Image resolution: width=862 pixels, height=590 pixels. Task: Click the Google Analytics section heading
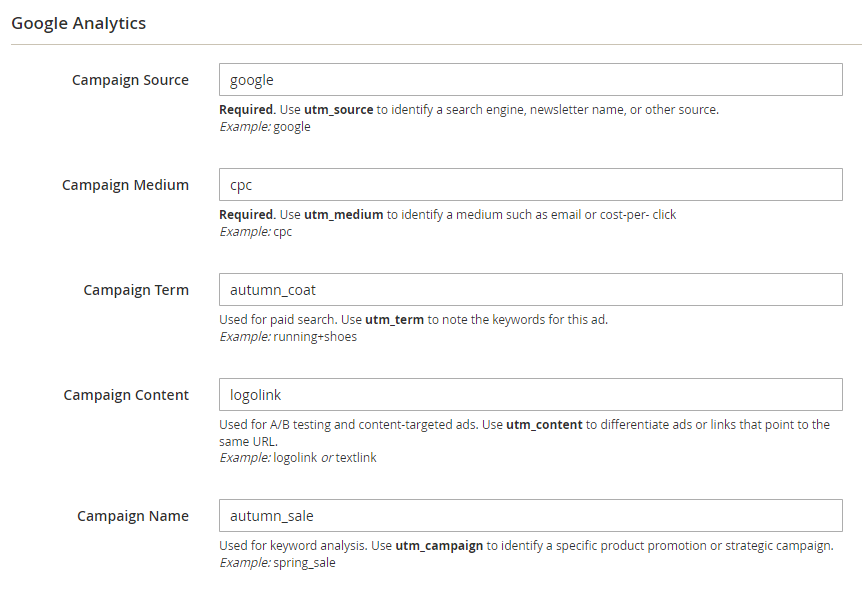(79, 23)
